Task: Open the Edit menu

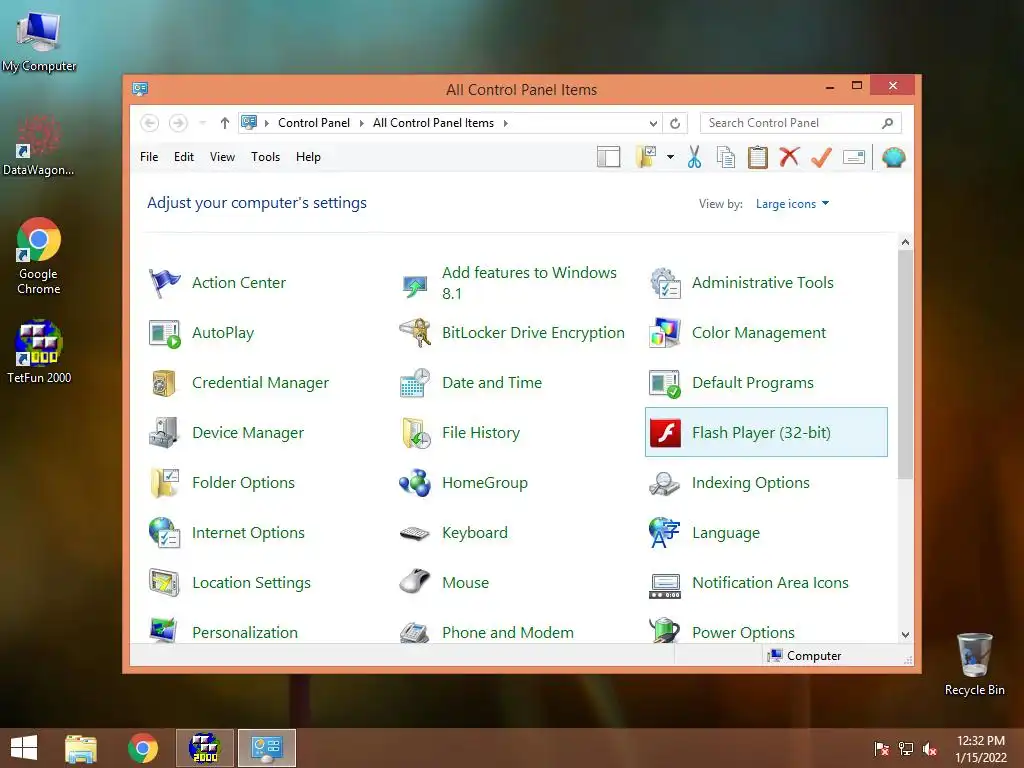Action: (x=184, y=157)
